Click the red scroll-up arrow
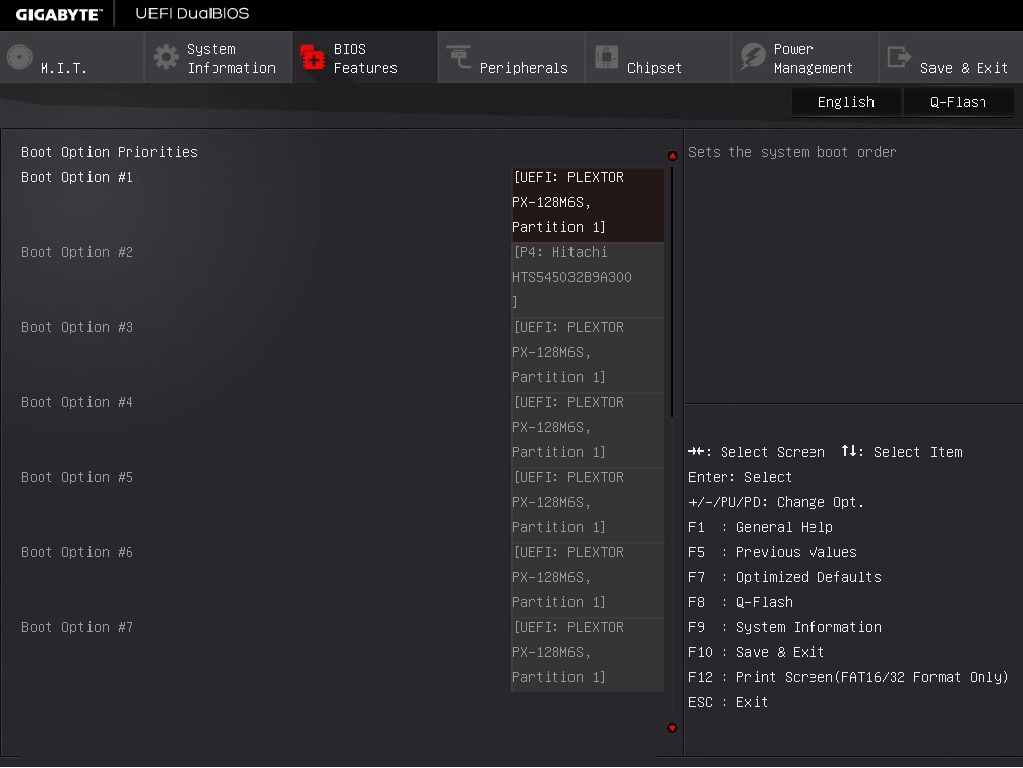 click(672, 156)
